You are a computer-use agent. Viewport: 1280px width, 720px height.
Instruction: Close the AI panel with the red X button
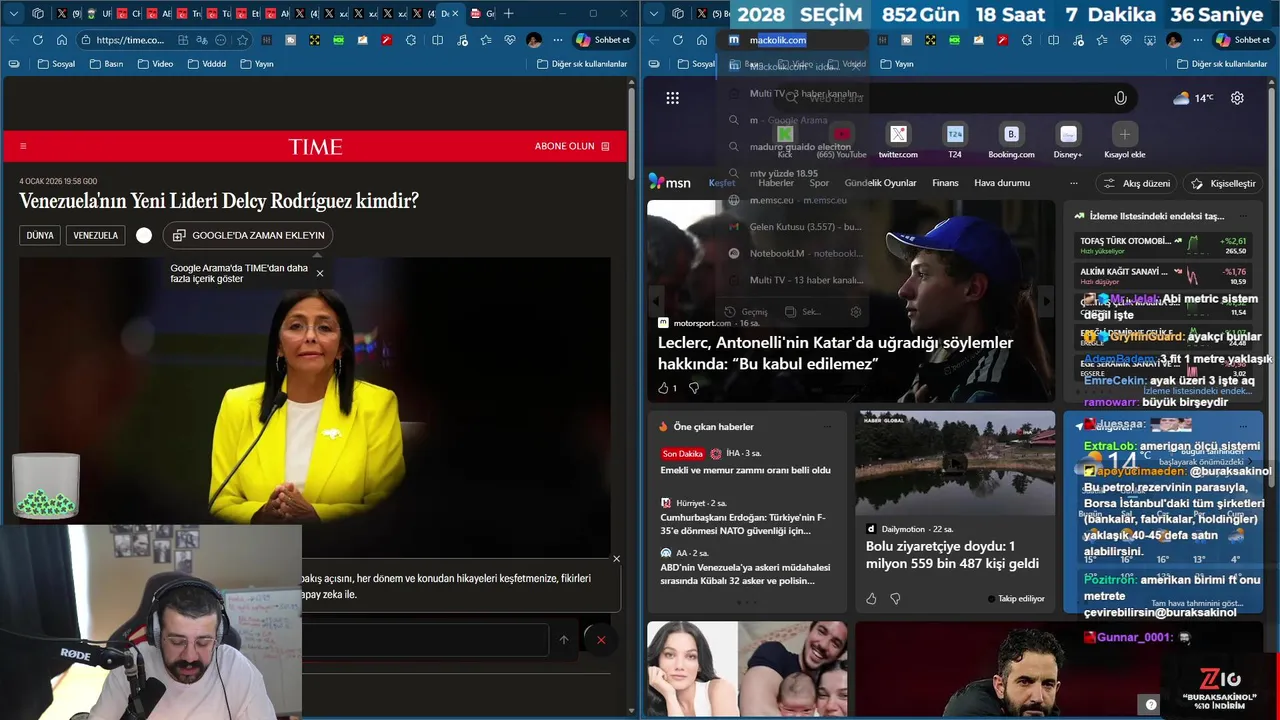[601, 640]
